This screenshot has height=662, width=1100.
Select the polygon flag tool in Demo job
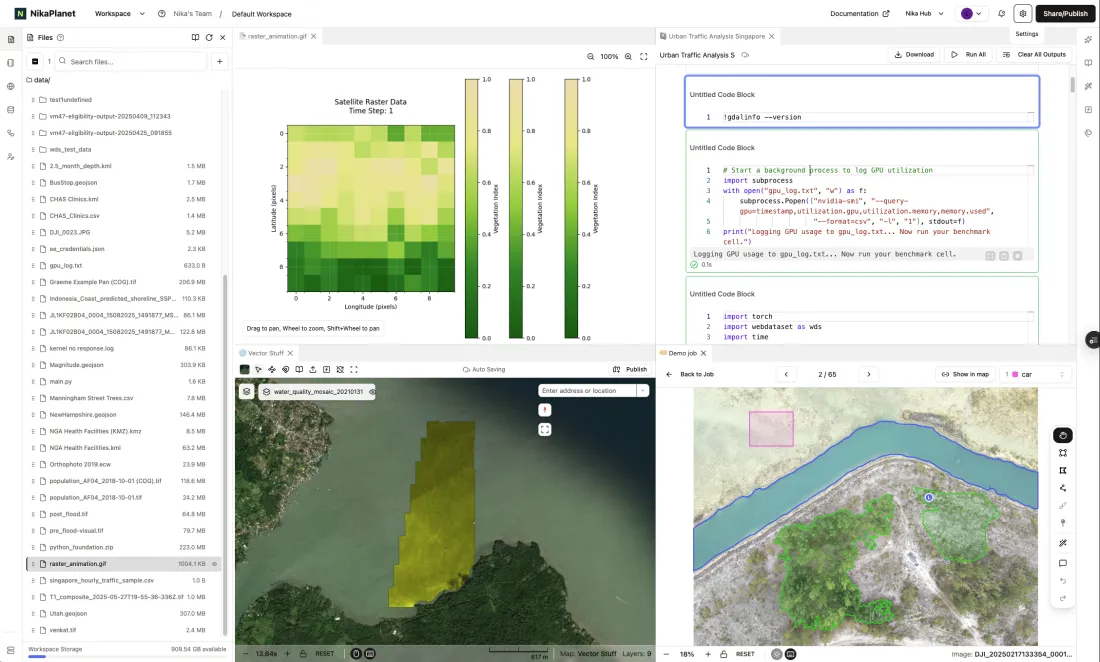coord(1063,471)
